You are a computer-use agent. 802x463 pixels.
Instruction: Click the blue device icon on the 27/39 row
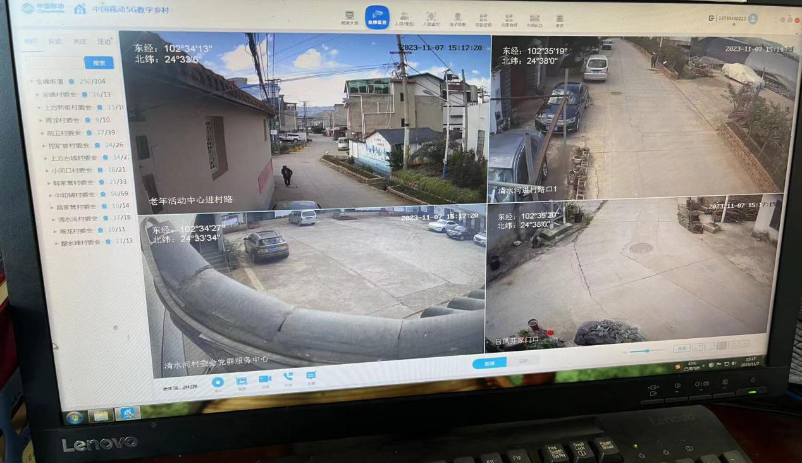click(x=89, y=133)
